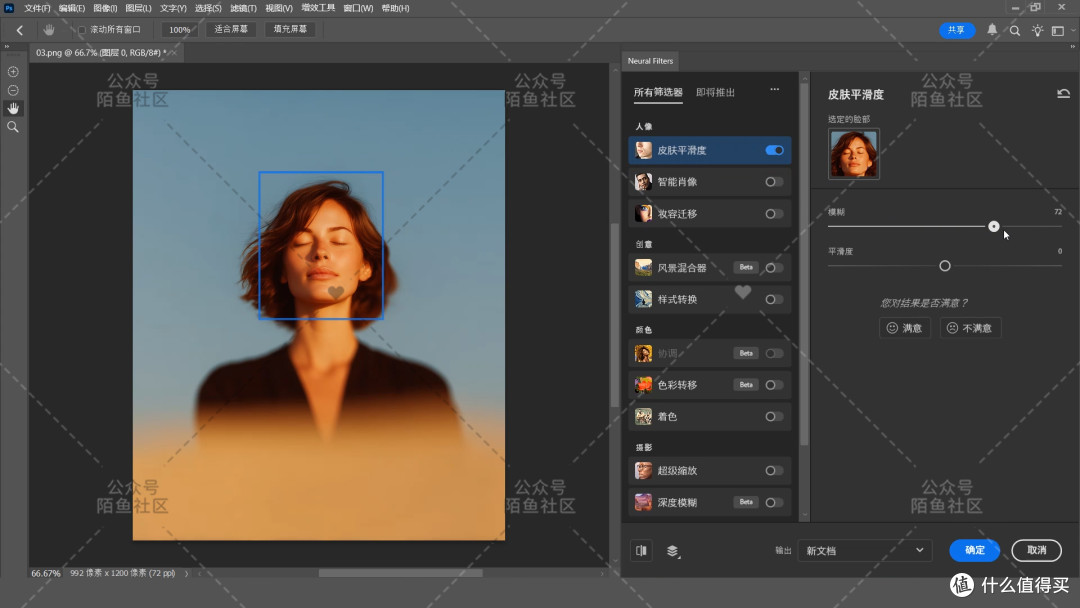
Task: Enable the 超级缩放 filter toggle
Action: coord(774,471)
